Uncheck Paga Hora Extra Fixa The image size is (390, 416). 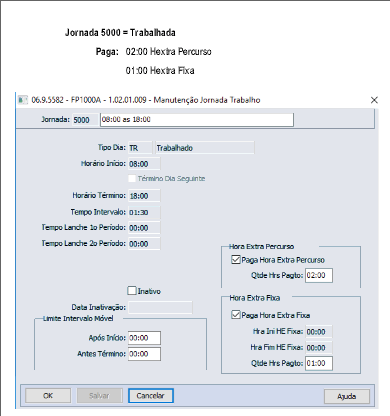[236, 315]
